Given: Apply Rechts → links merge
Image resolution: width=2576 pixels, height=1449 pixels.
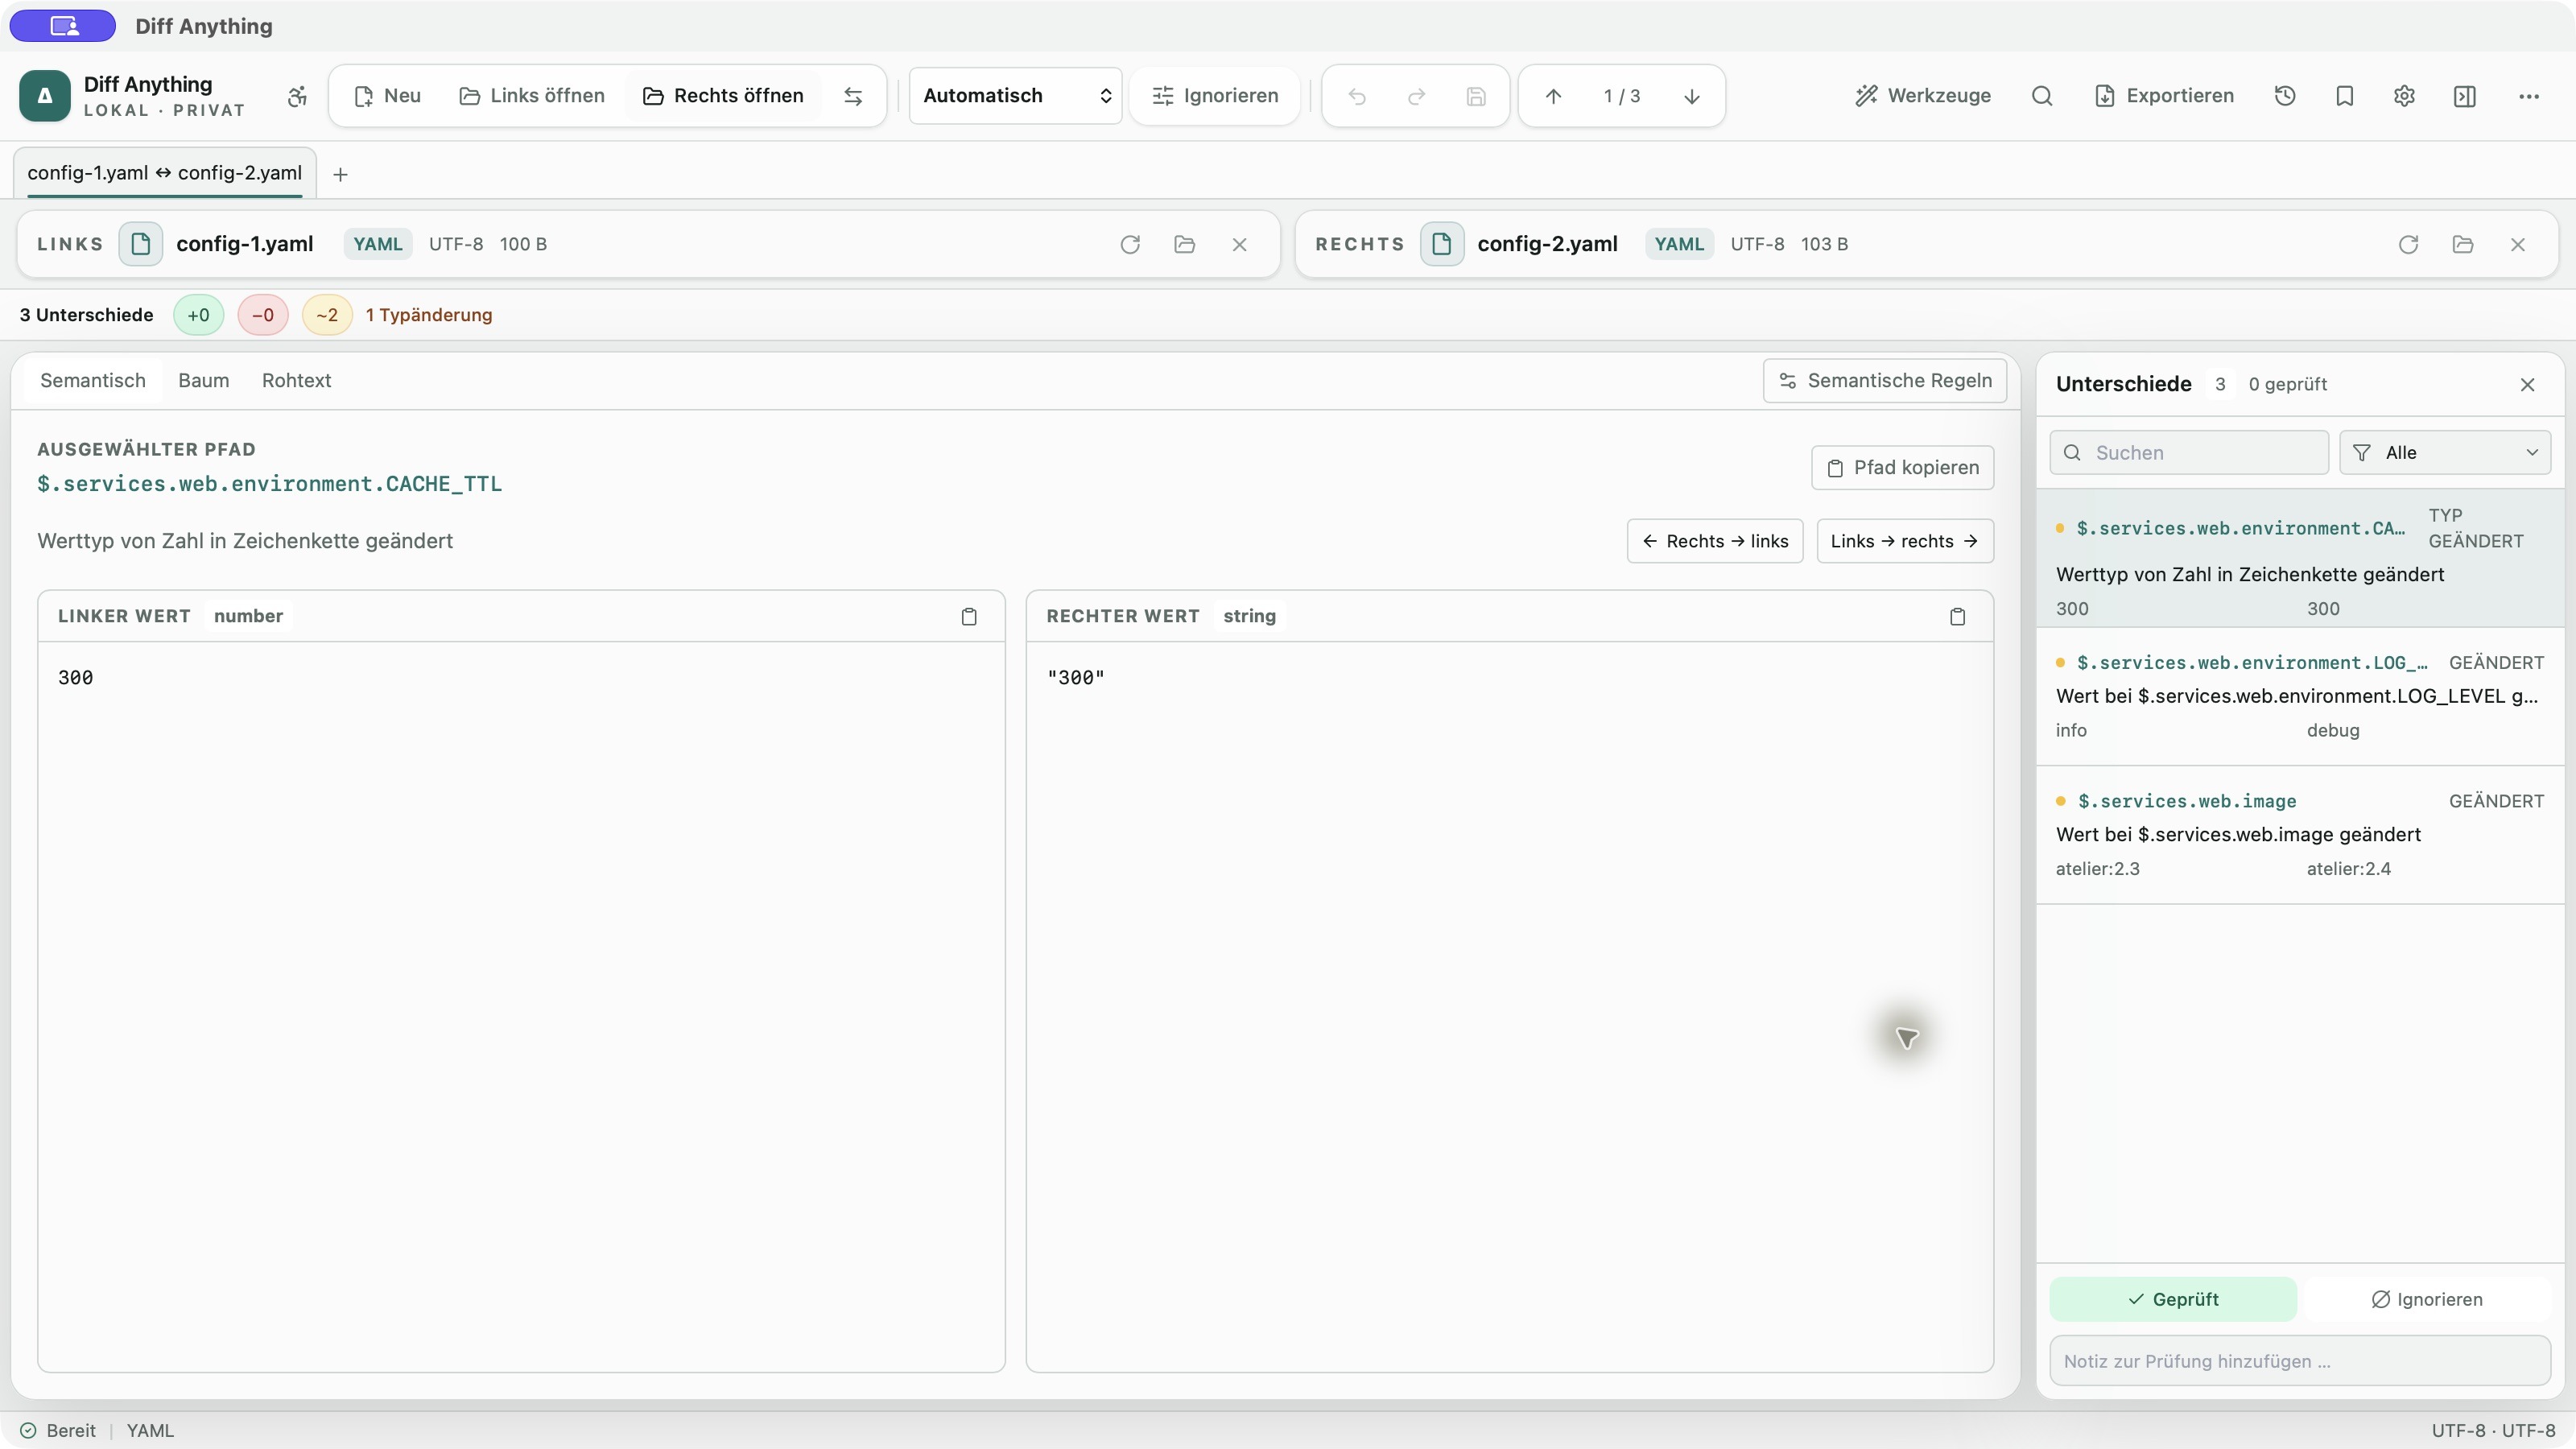Looking at the screenshot, I should (x=1715, y=541).
